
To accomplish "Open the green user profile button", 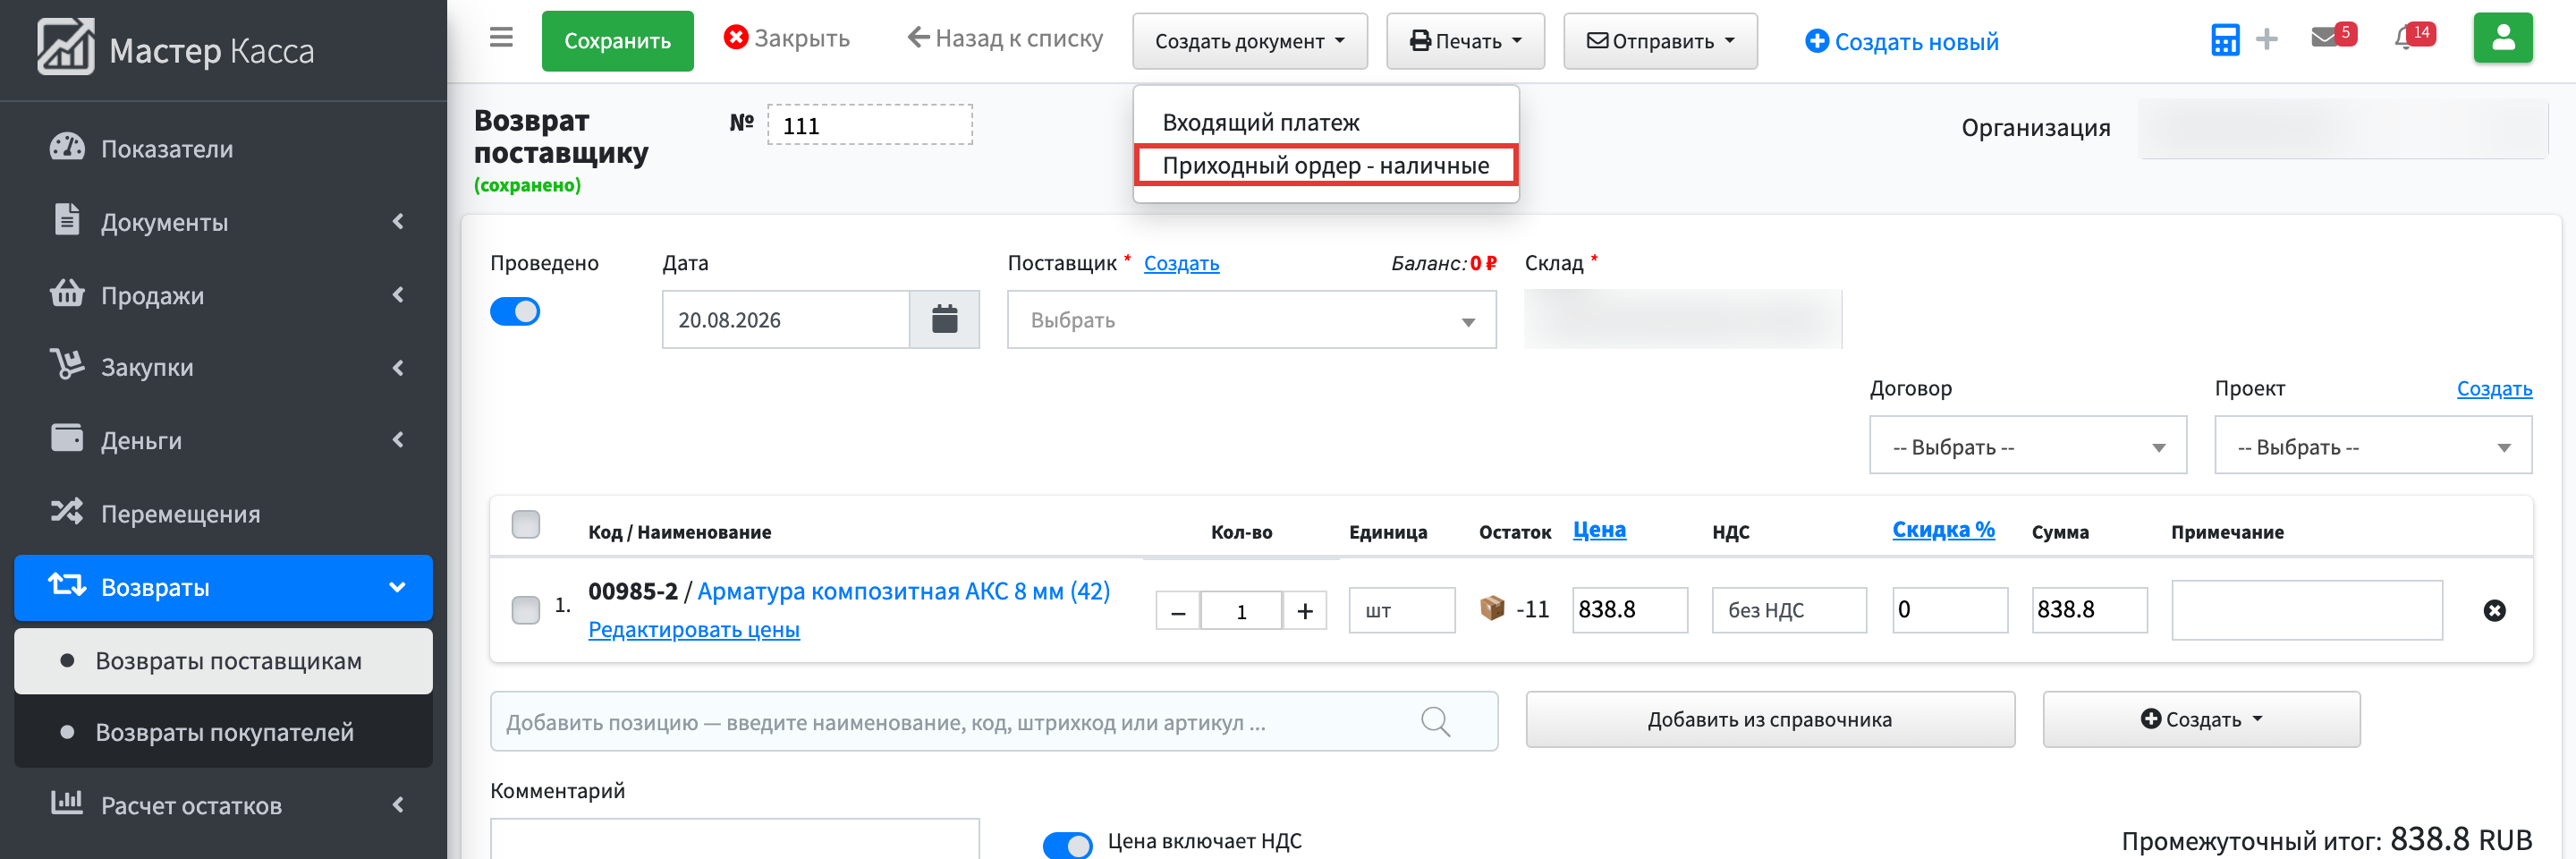I will click(x=2502, y=38).
